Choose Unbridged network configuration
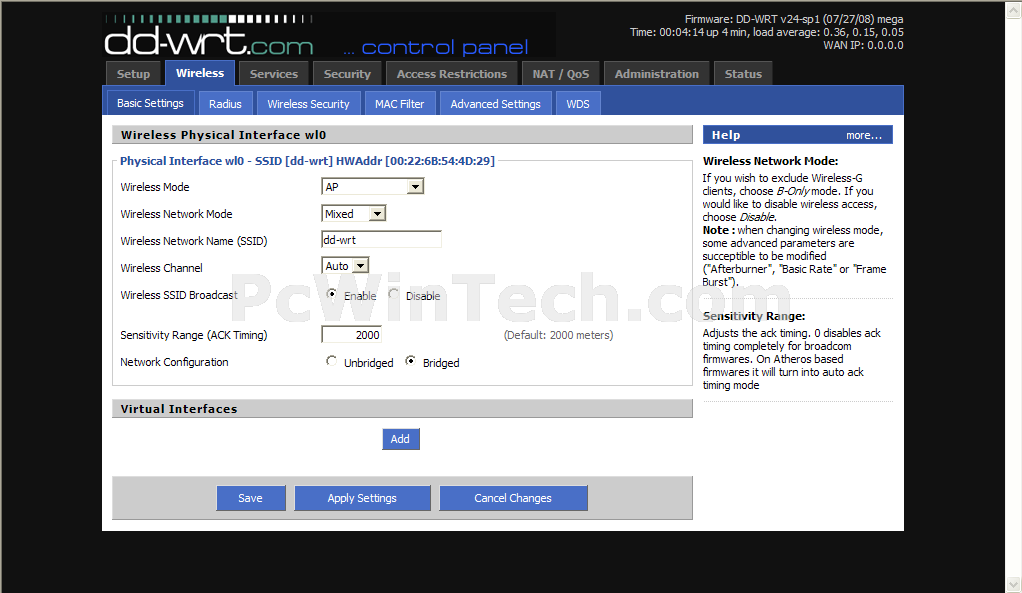This screenshot has height=593, width=1022. pyautogui.click(x=332, y=361)
